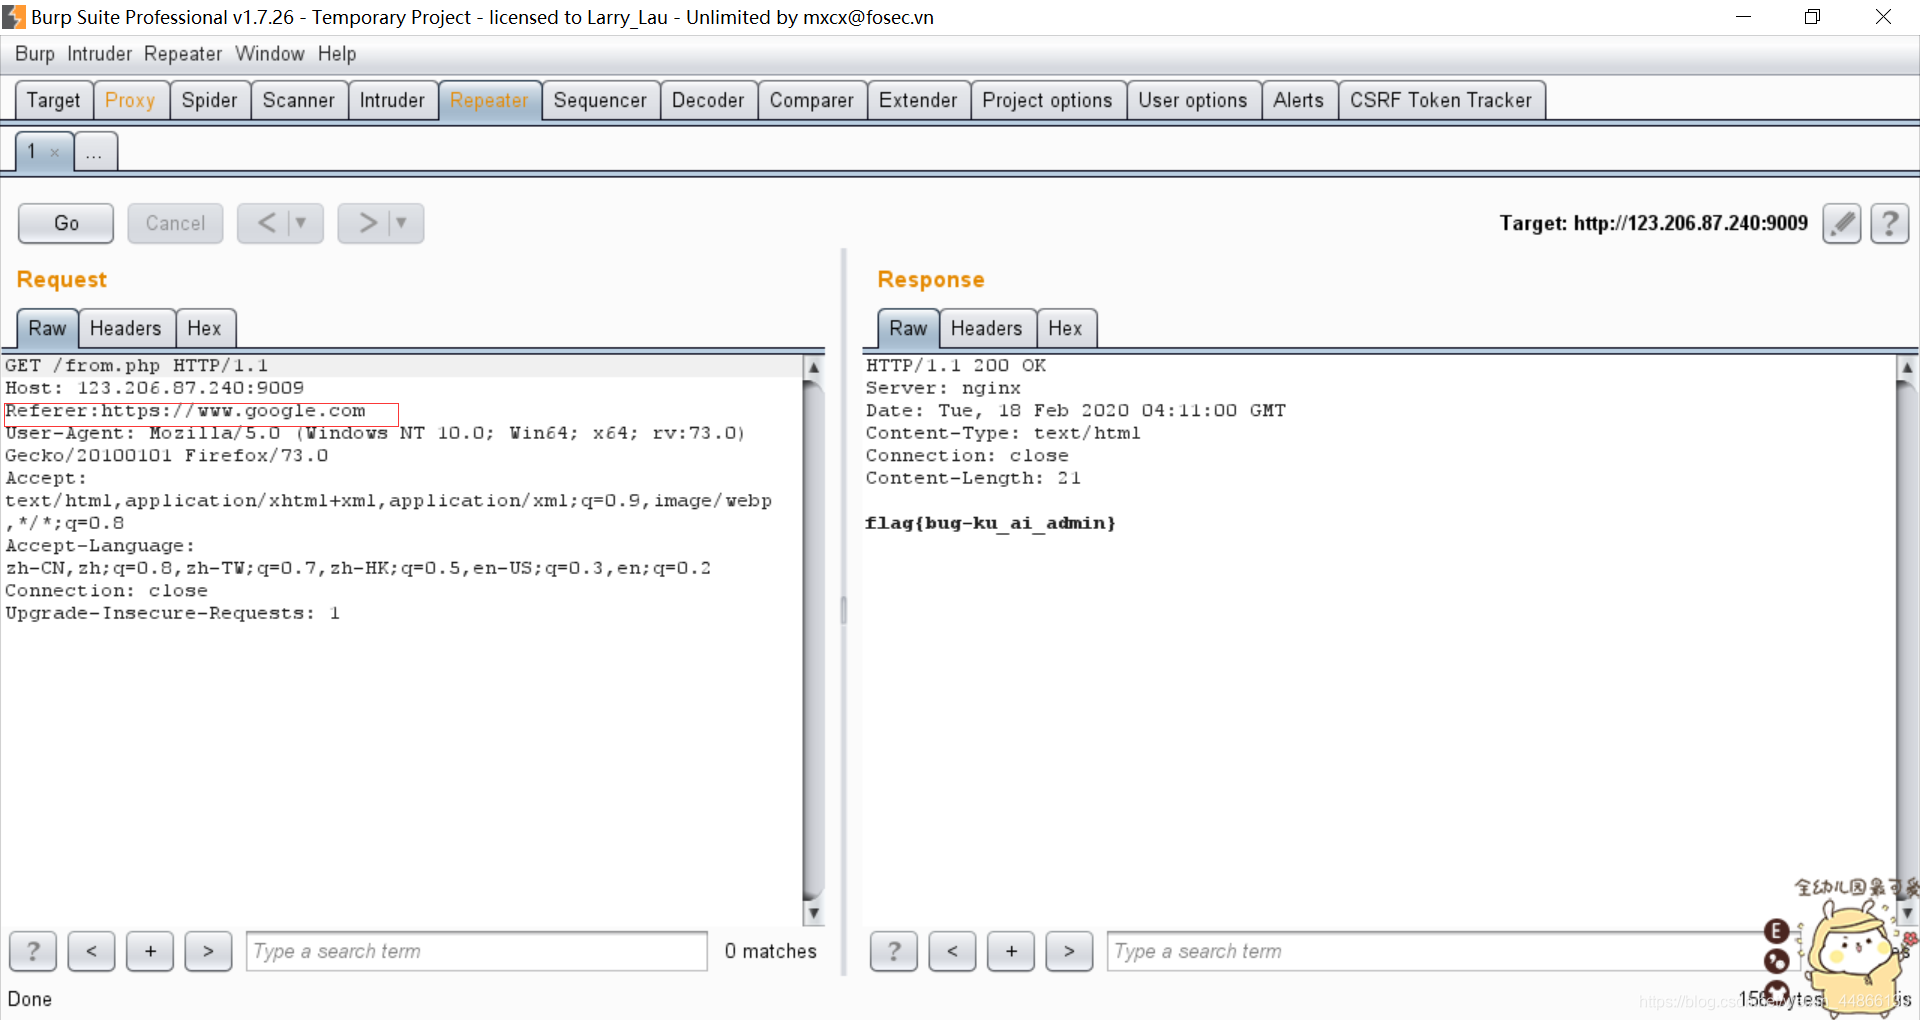The image size is (1920, 1020).
Task: Click the flag{bug-ku_ai_admin} response text
Action: (990, 523)
